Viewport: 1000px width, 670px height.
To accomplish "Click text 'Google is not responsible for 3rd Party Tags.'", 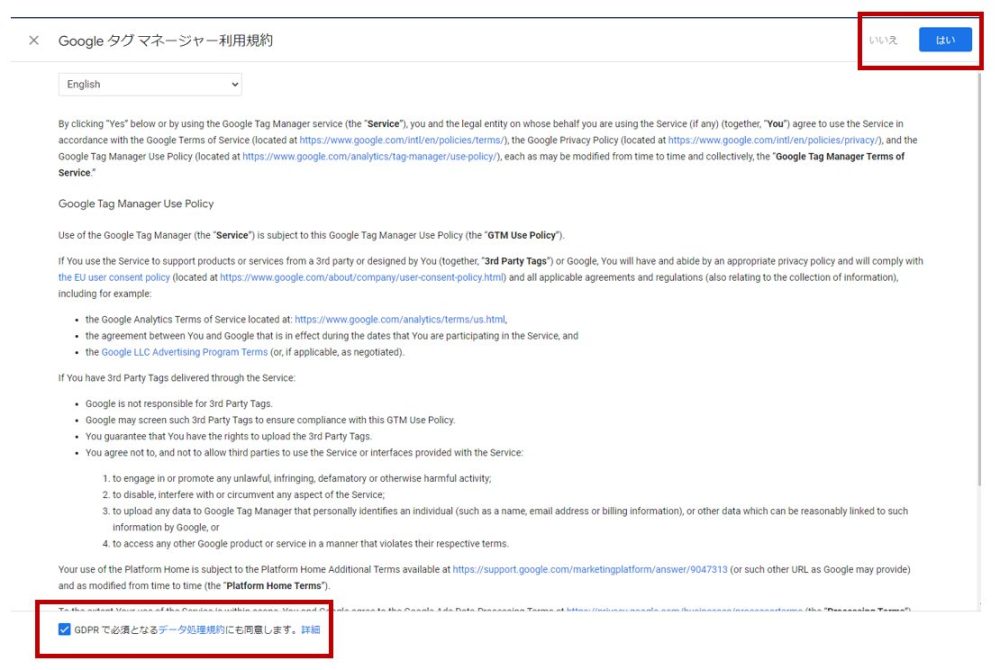I will coord(179,404).
